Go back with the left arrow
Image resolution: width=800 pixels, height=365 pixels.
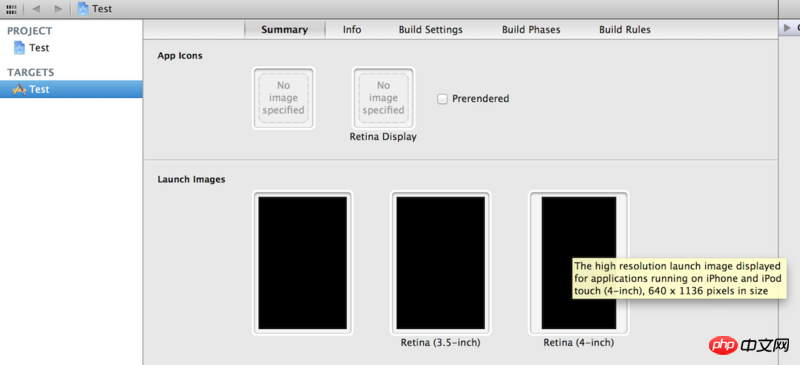point(36,9)
